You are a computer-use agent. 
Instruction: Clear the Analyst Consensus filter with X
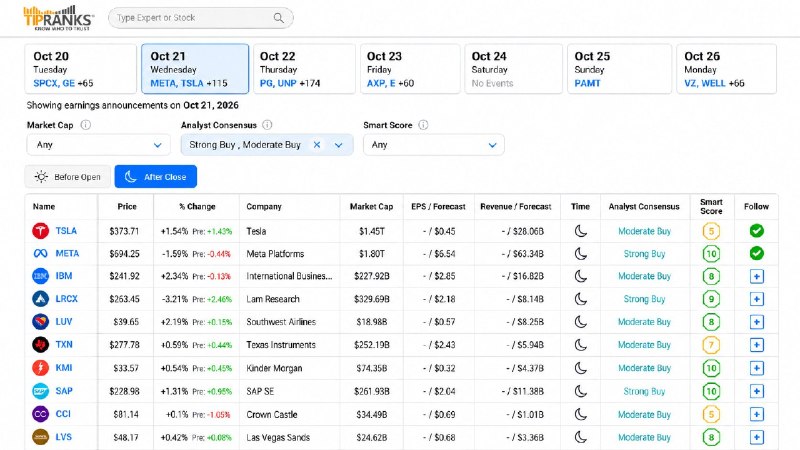point(317,145)
